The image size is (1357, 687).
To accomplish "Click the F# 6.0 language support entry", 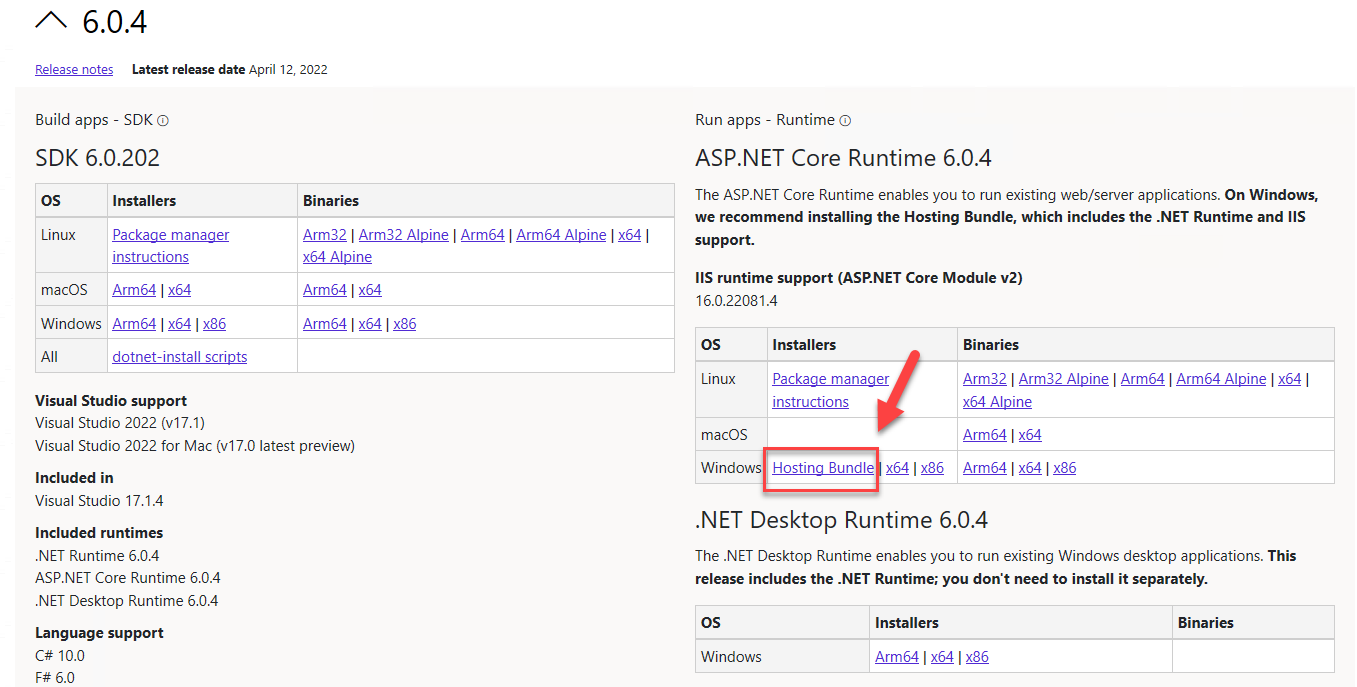I will click(x=55, y=678).
